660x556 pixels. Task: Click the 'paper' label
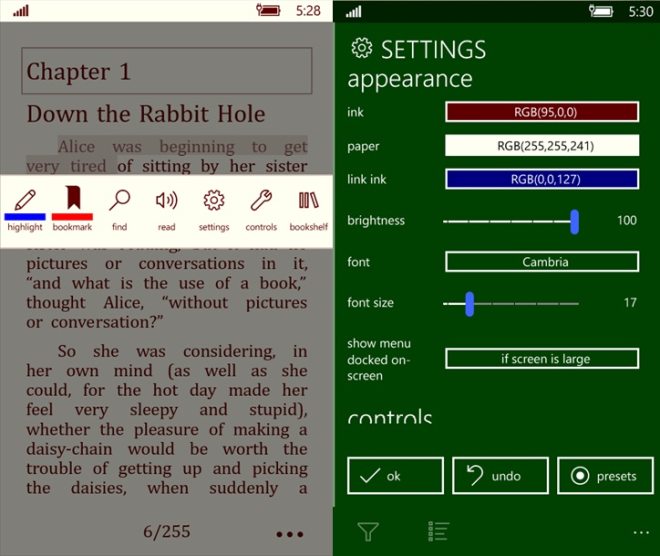363,147
